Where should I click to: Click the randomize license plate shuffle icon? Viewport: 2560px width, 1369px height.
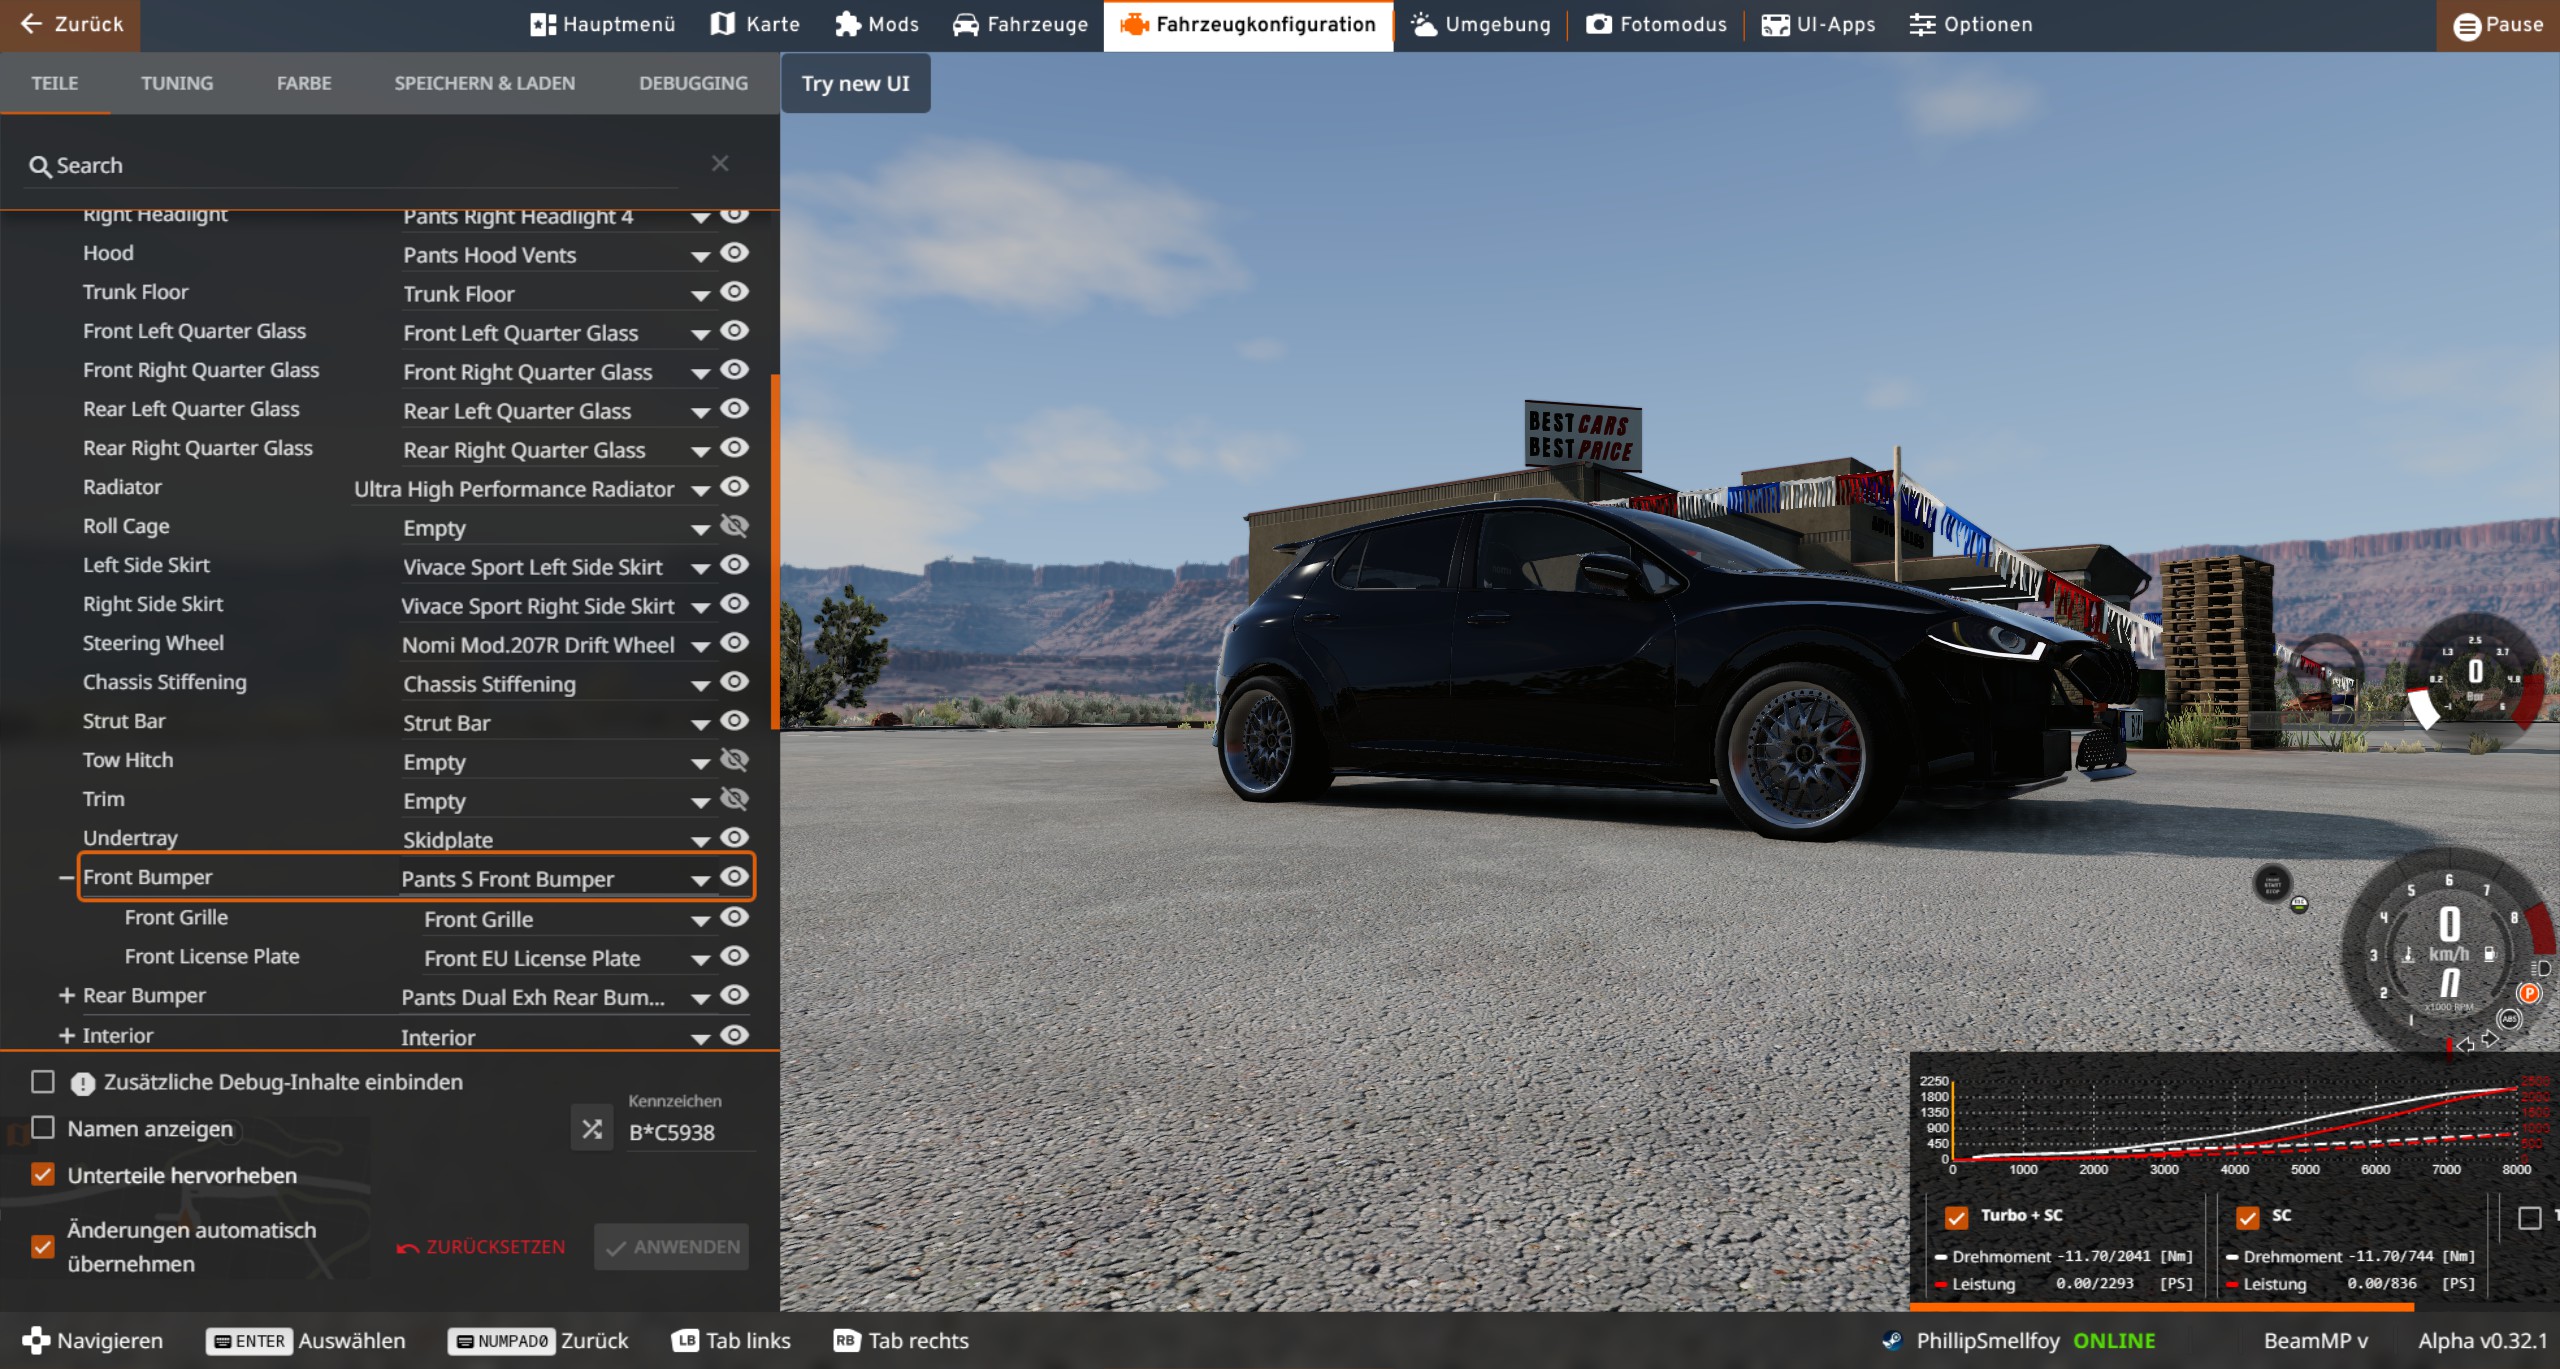[x=592, y=1129]
